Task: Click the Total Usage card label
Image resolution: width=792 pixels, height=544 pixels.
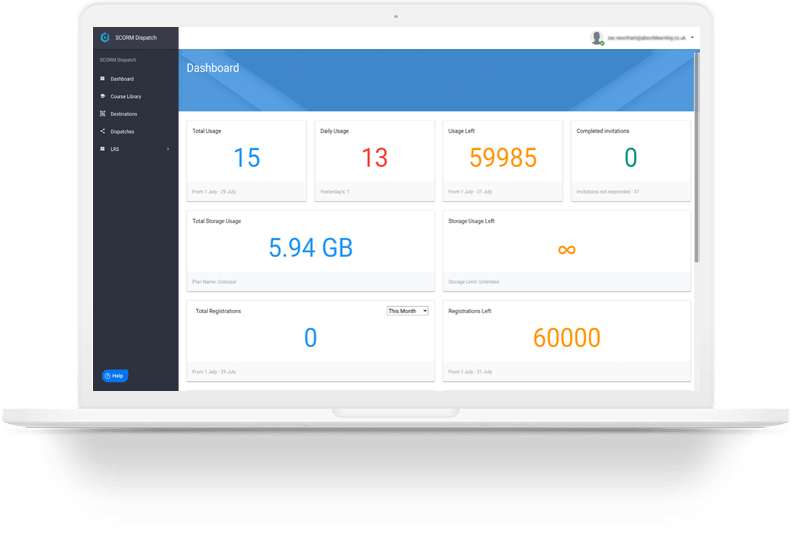Action: 207,131
